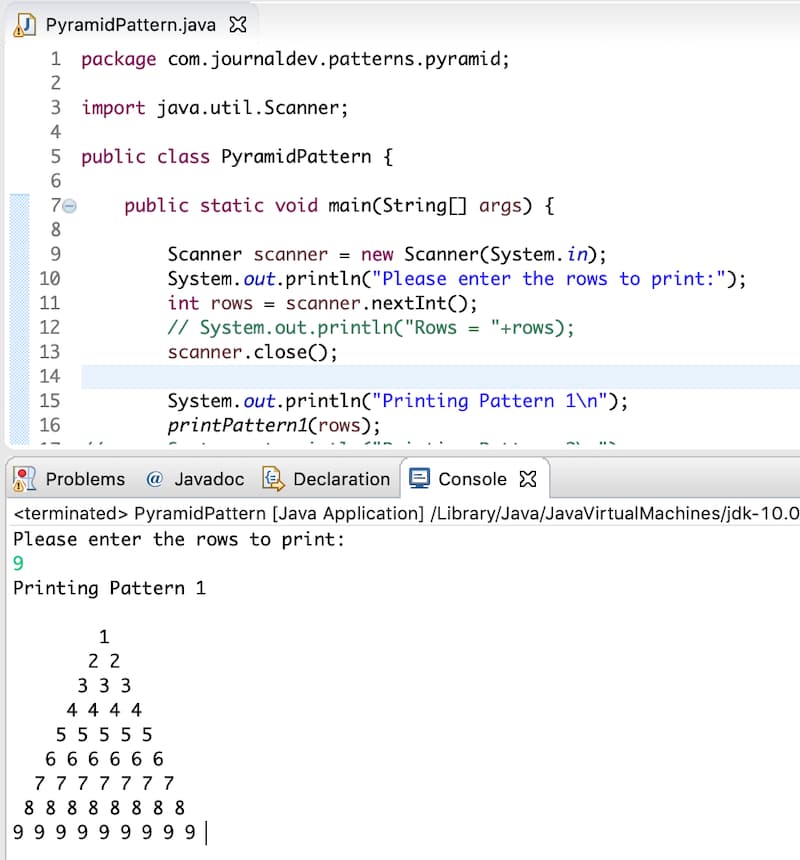Click line number 16 in the gutter

[x=49, y=425]
